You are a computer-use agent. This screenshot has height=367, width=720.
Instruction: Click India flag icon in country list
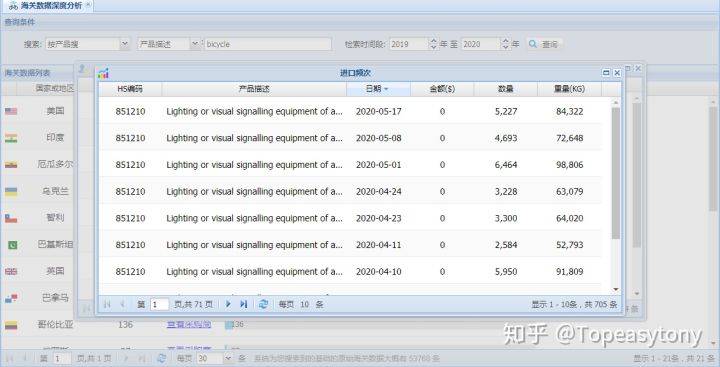point(11,138)
